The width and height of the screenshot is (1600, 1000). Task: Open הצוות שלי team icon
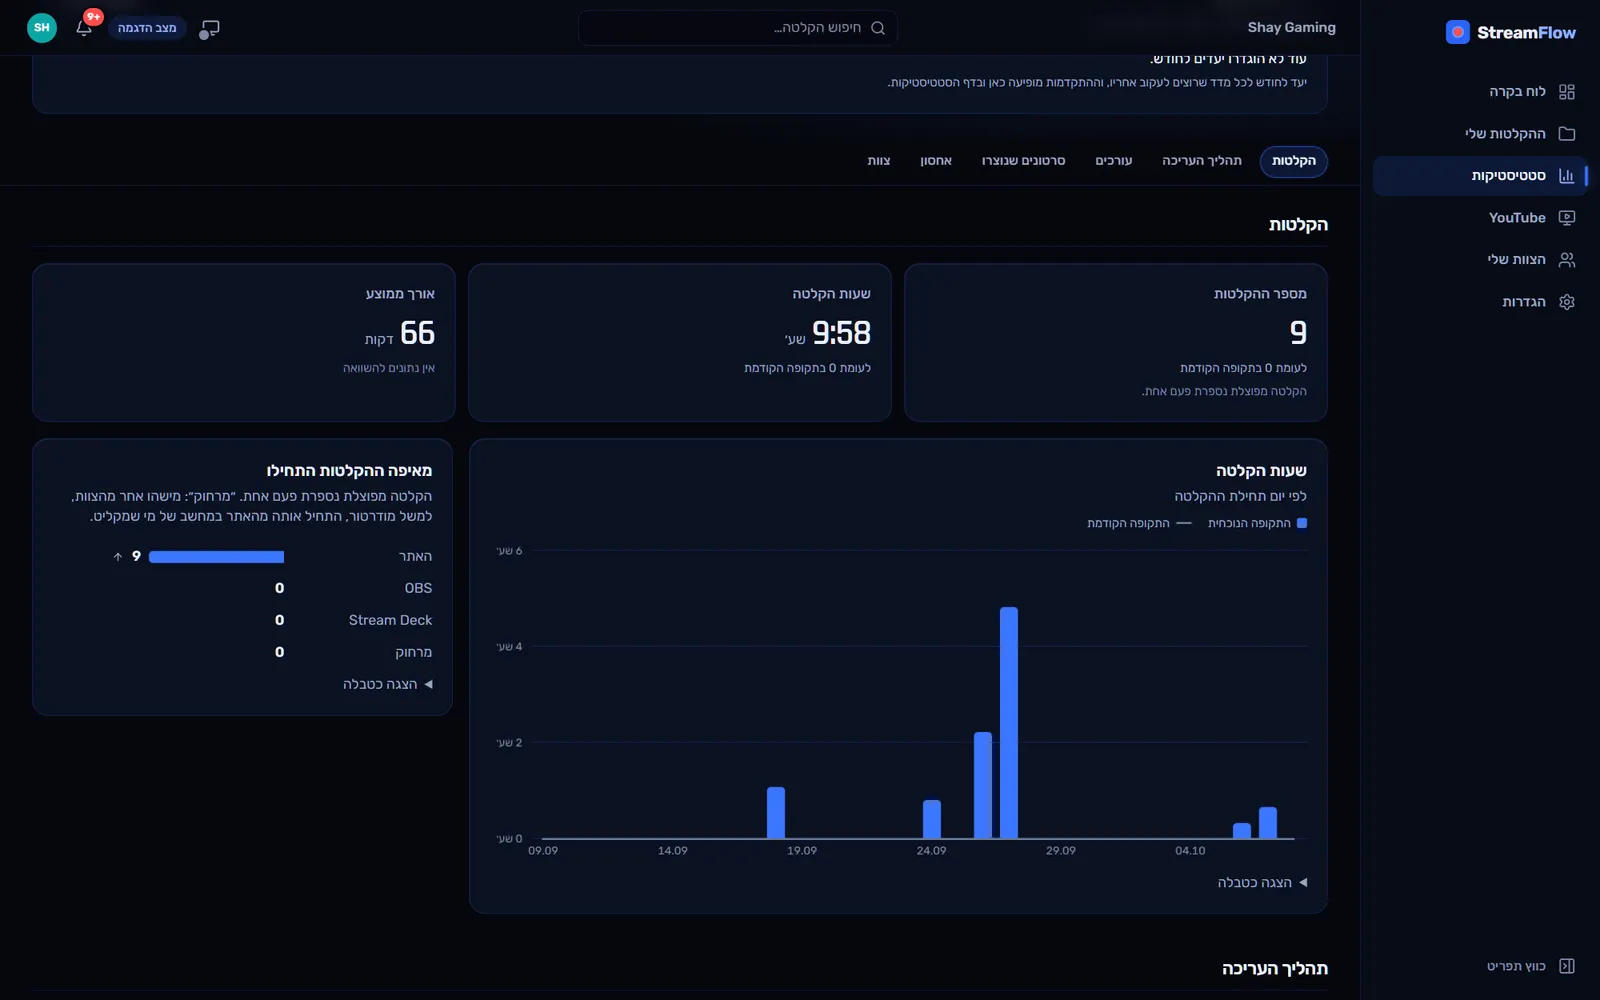point(1566,260)
